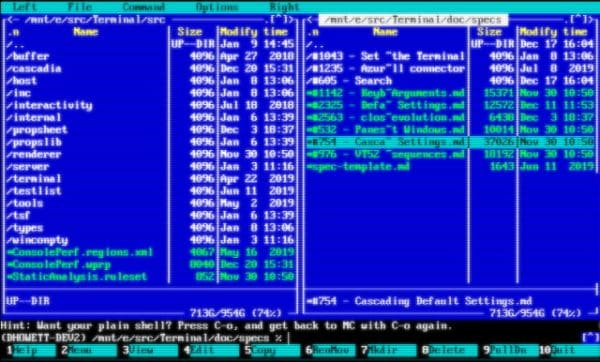Select the ConsolePerf.wprp file

[150, 264]
